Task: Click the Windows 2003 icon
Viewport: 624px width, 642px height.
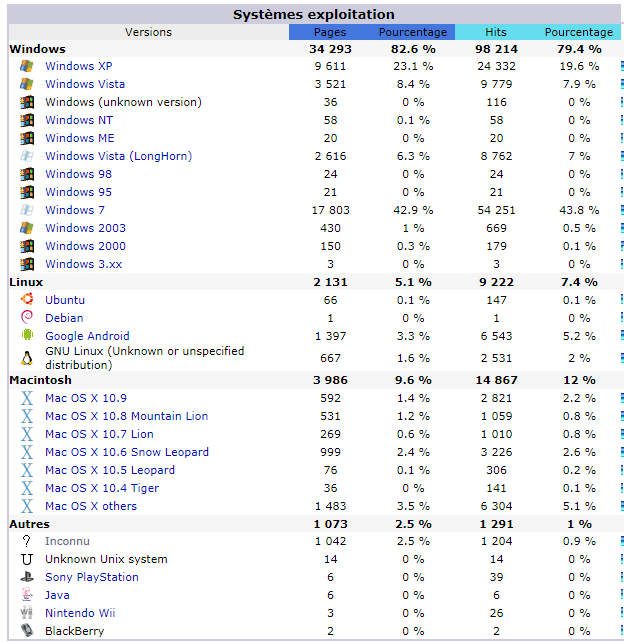Action: [27, 228]
